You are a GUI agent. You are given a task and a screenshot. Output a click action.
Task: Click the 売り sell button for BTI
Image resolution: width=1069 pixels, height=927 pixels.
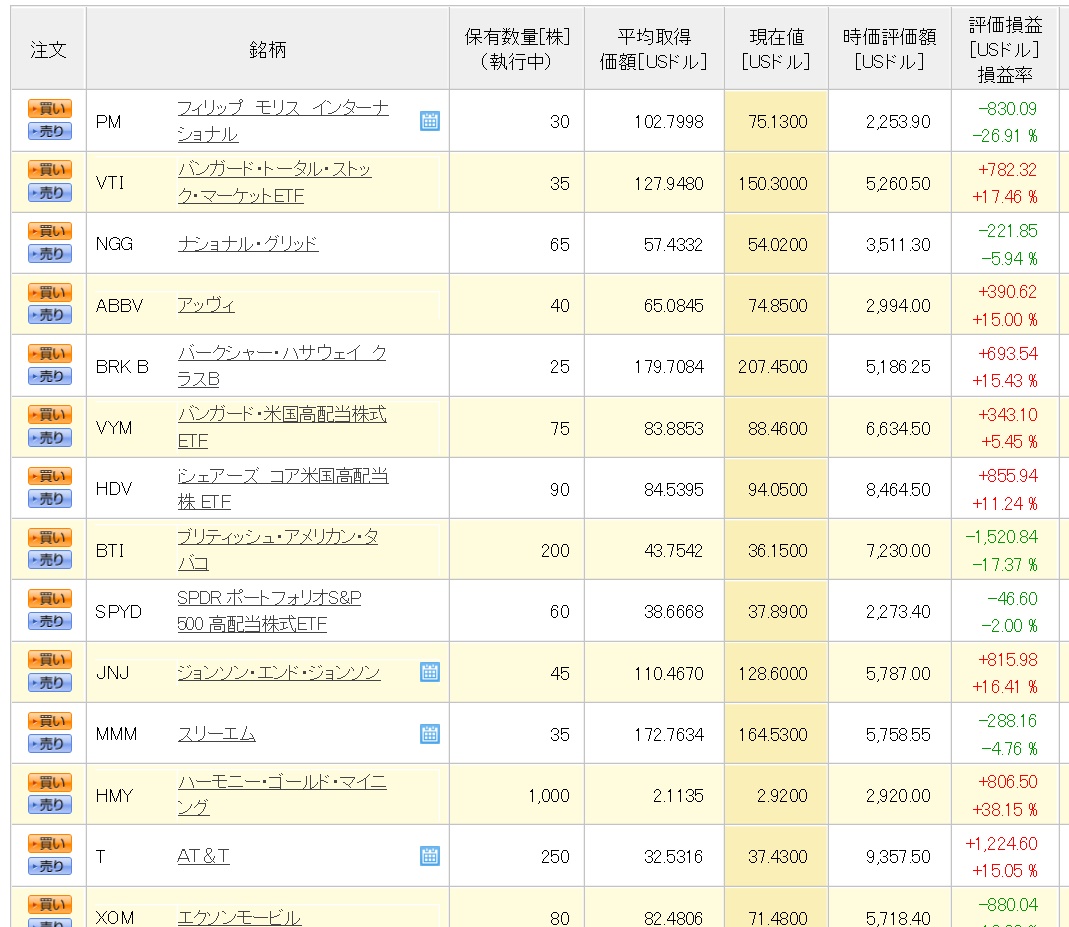tap(49, 560)
